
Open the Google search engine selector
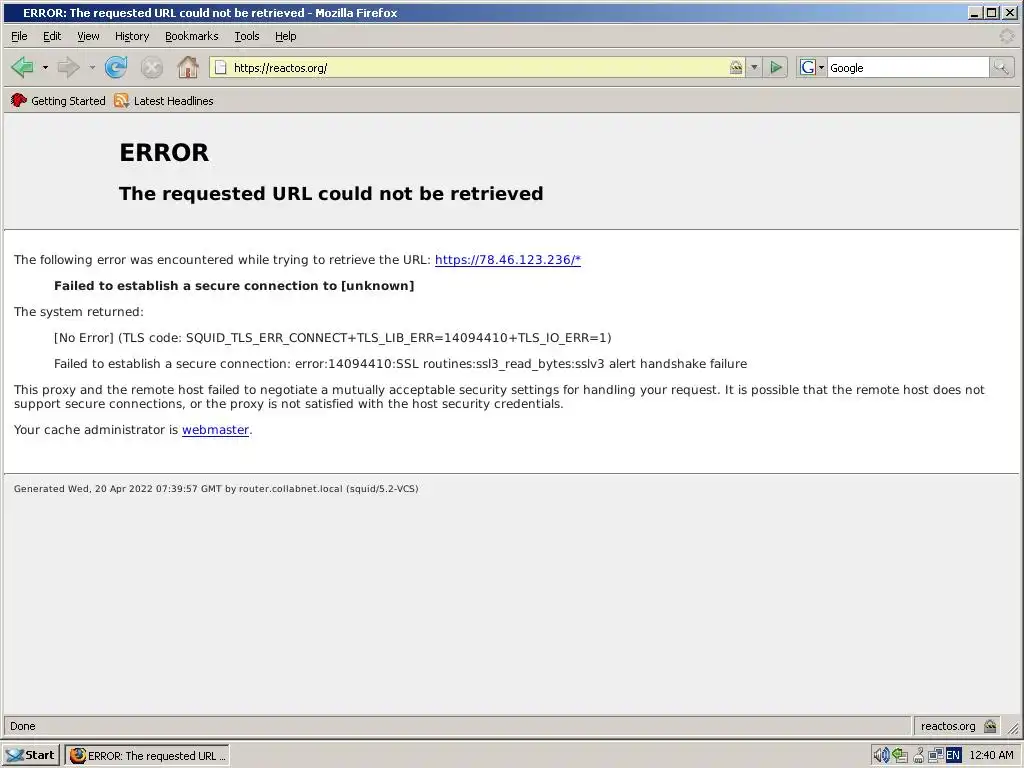[812, 67]
